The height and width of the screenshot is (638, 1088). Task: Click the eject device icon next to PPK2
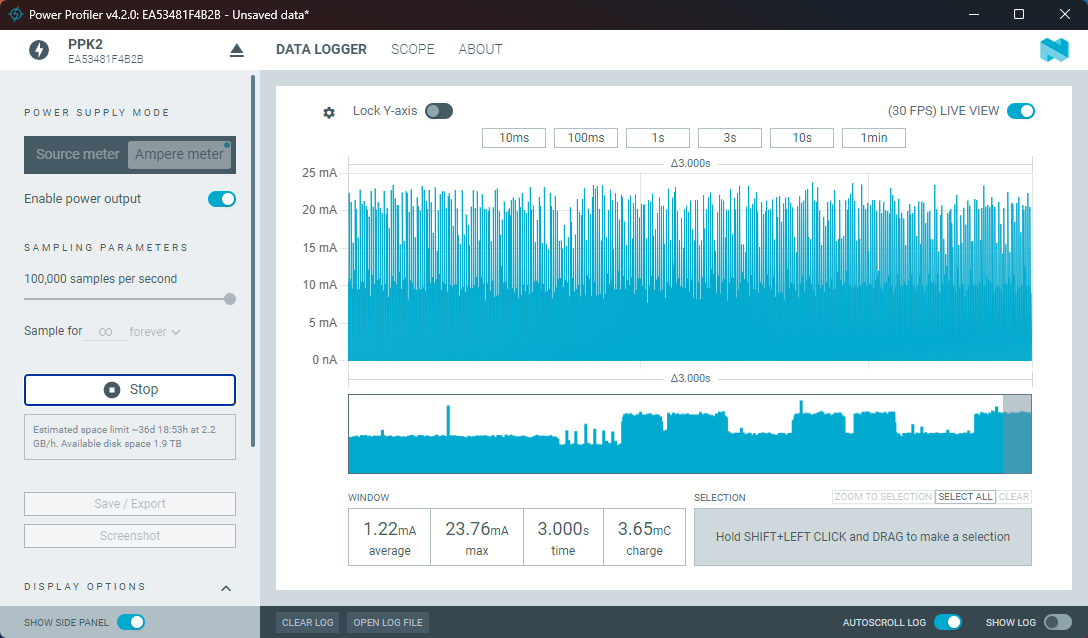click(x=237, y=50)
